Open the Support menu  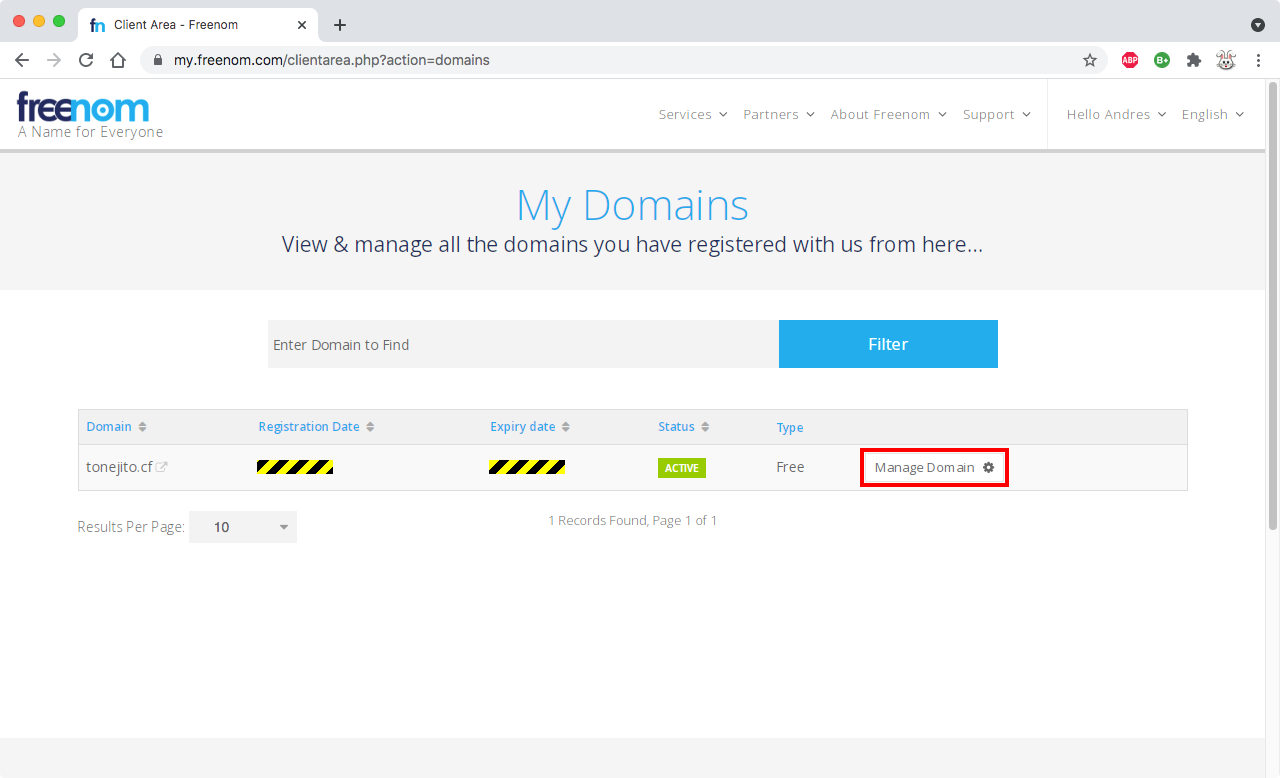996,115
